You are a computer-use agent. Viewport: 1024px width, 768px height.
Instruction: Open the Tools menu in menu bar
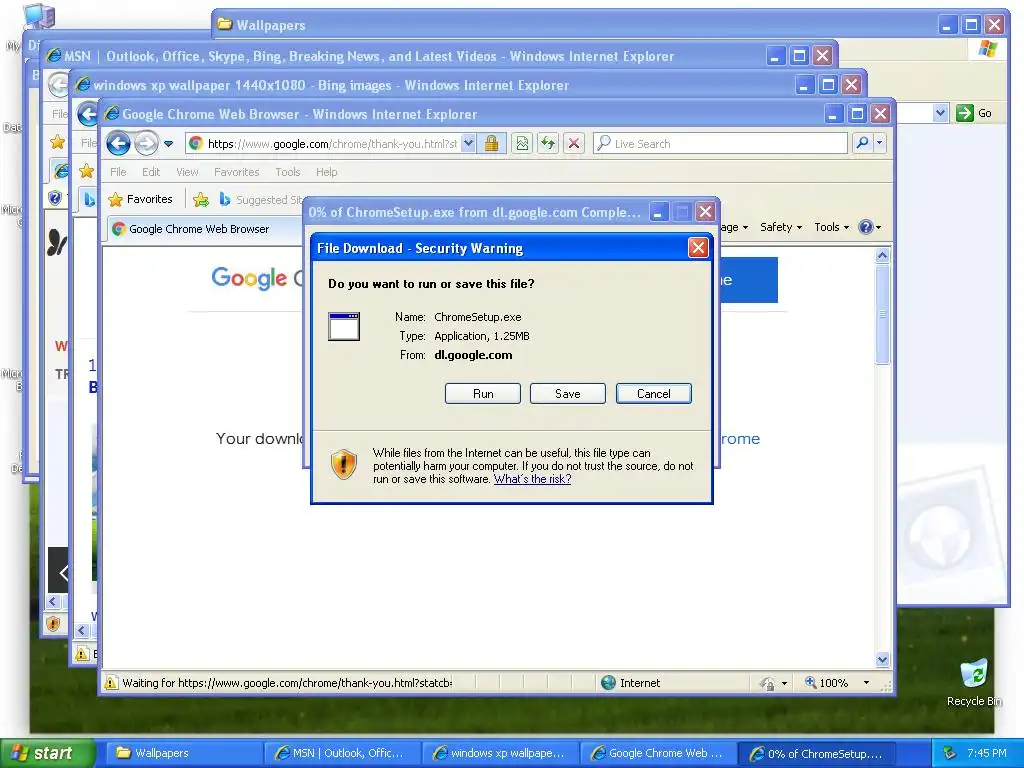point(287,172)
